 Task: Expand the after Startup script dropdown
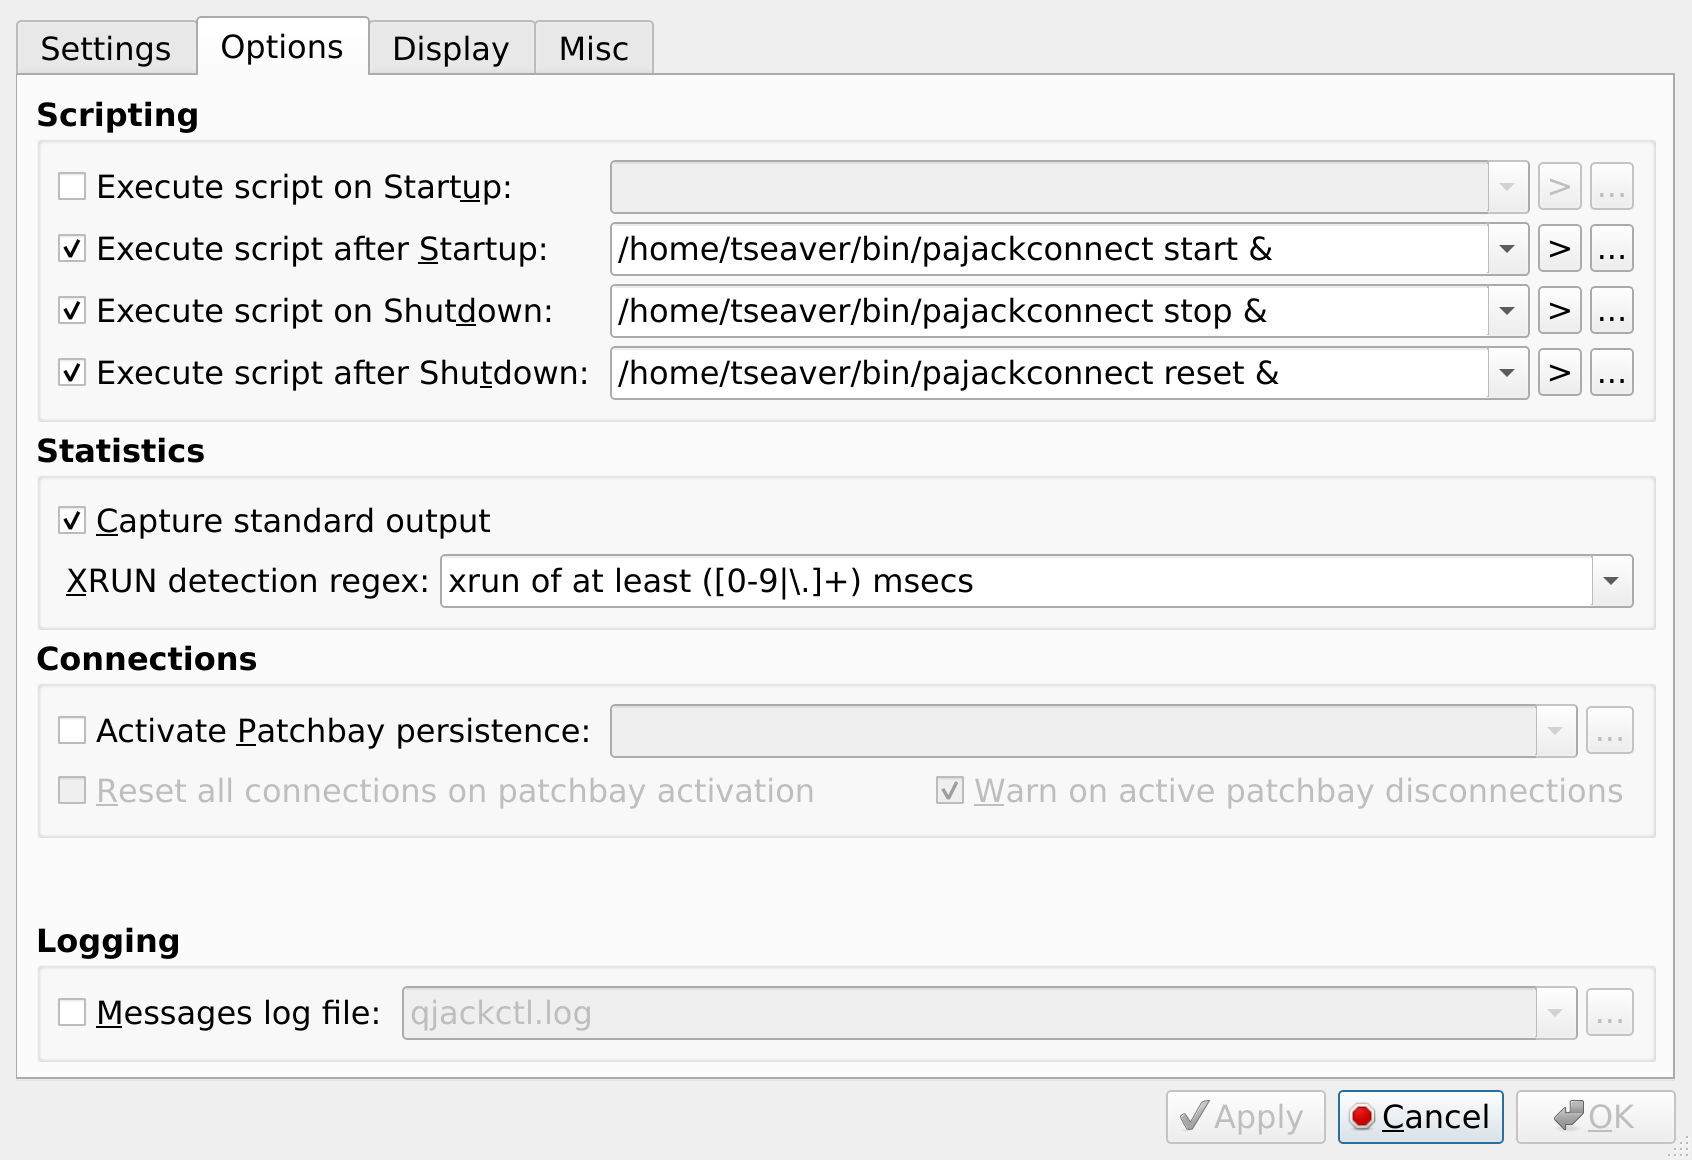click(x=1507, y=249)
